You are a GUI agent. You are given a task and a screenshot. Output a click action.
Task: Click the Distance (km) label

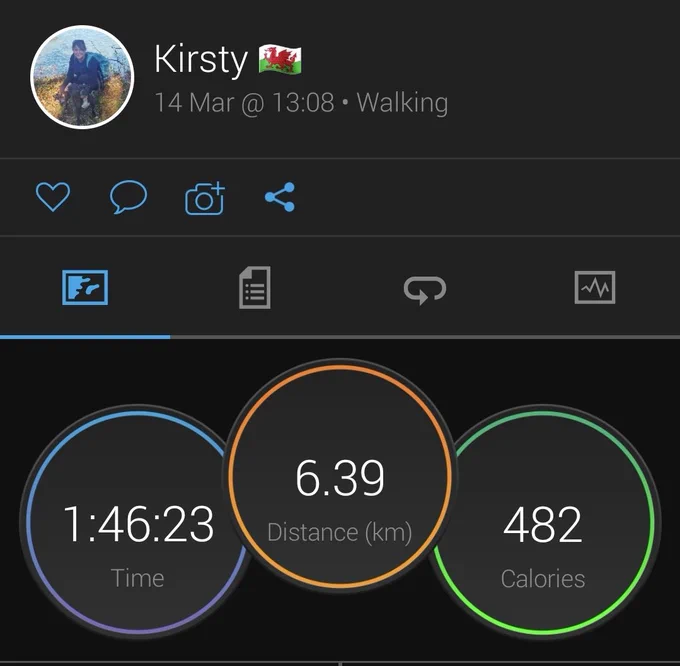click(x=340, y=532)
